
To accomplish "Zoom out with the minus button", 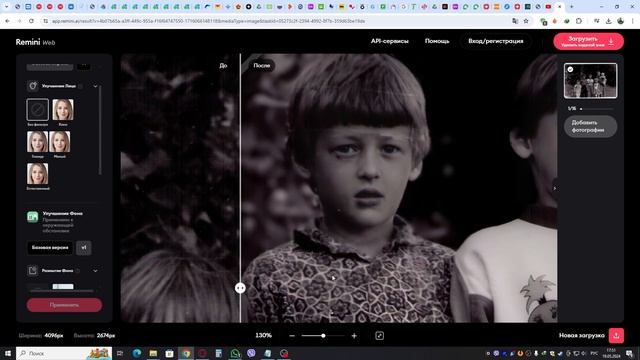I will point(292,336).
